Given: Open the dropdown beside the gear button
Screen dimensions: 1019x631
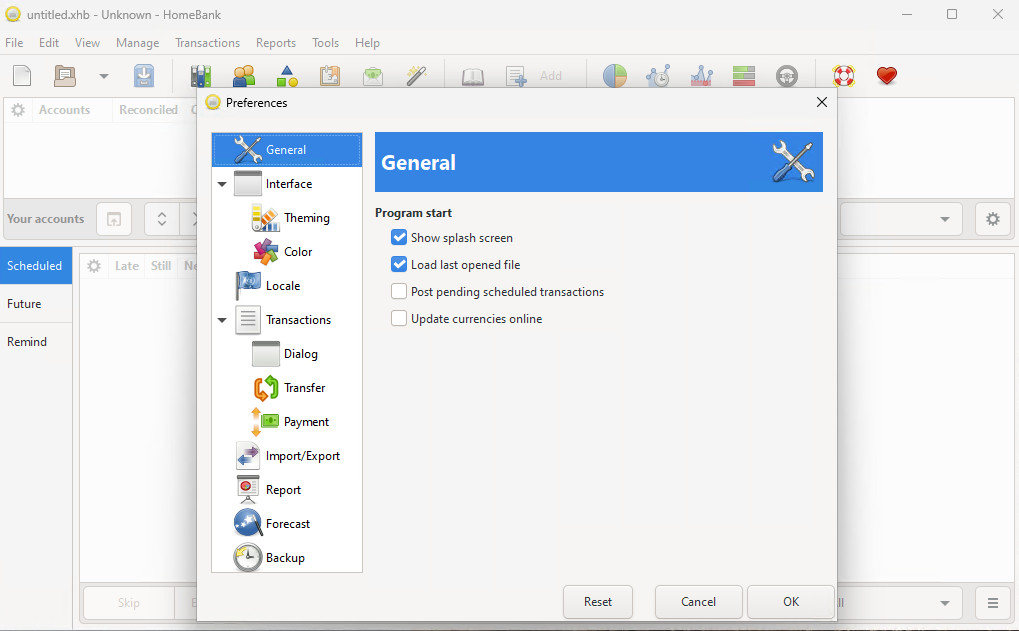Looking at the screenshot, I should tap(903, 219).
